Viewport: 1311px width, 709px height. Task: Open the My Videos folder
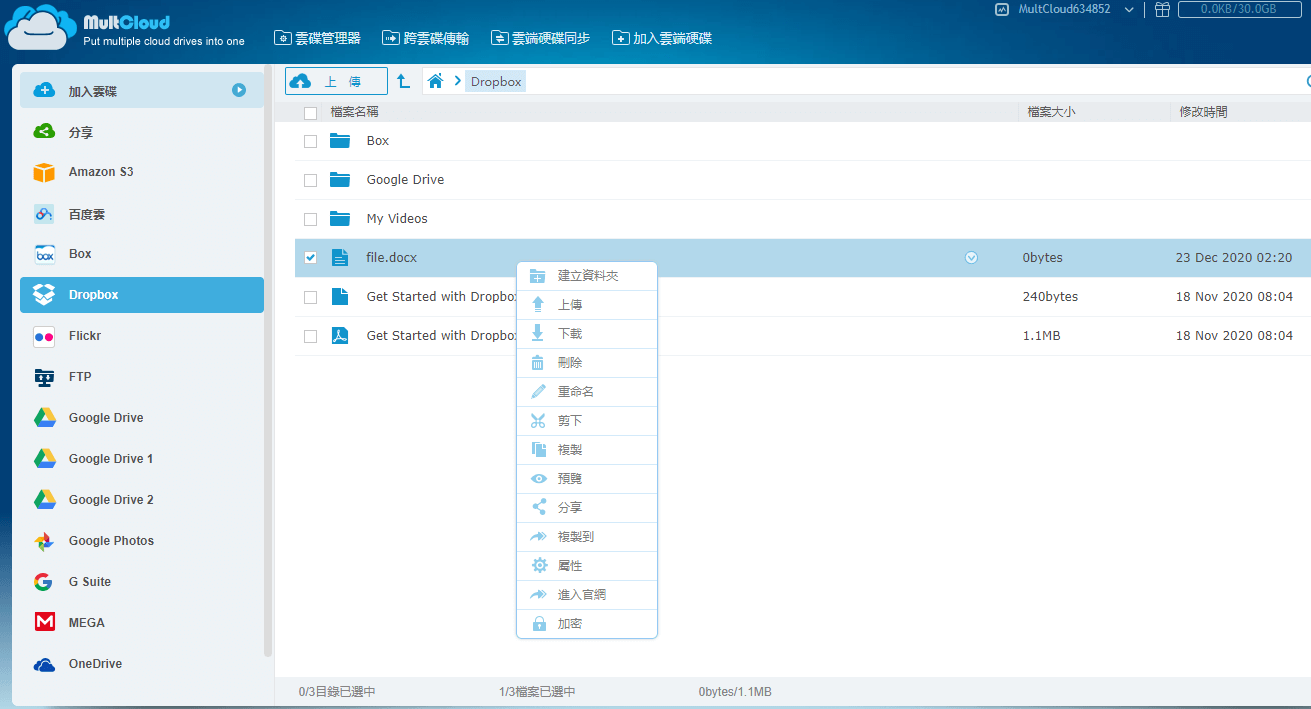tap(397, 219)
